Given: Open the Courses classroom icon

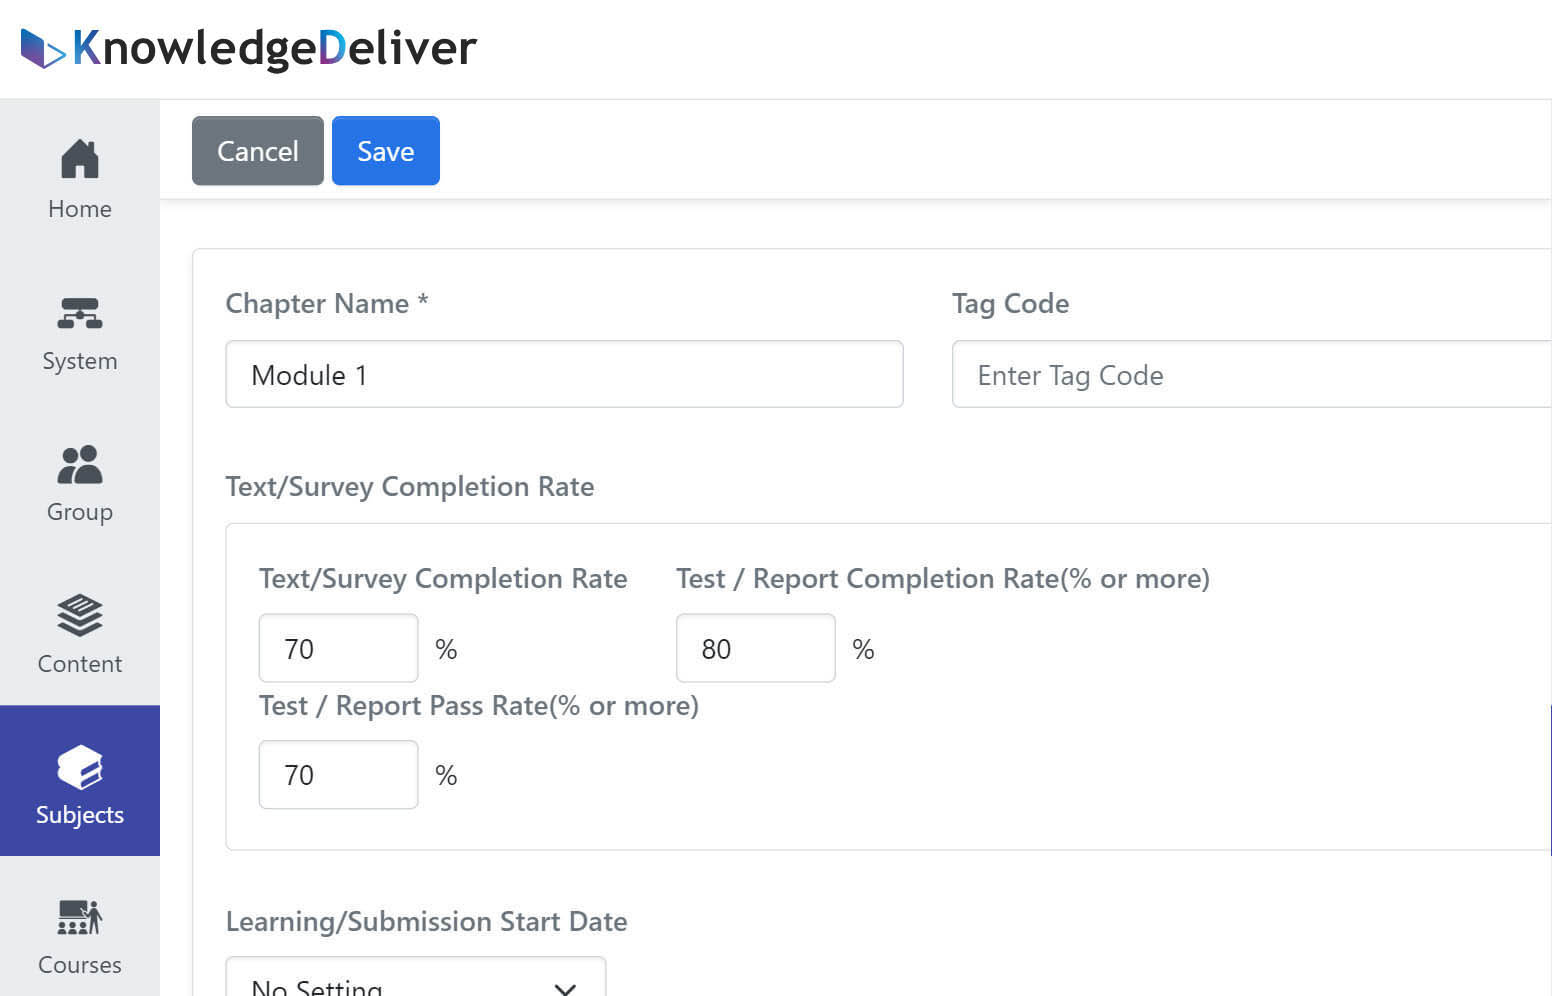Looking at the screenshot, I should pyautogui.click(x=80, y=917).
